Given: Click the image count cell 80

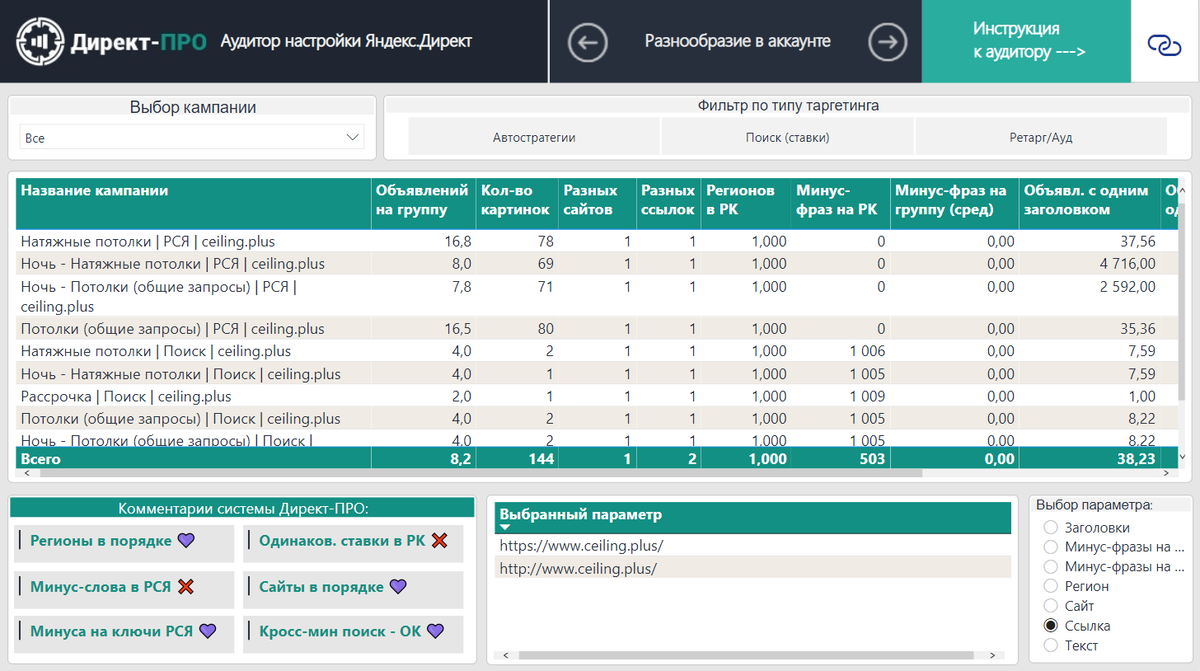Looking at the screenshot, I should pos(545,329).
